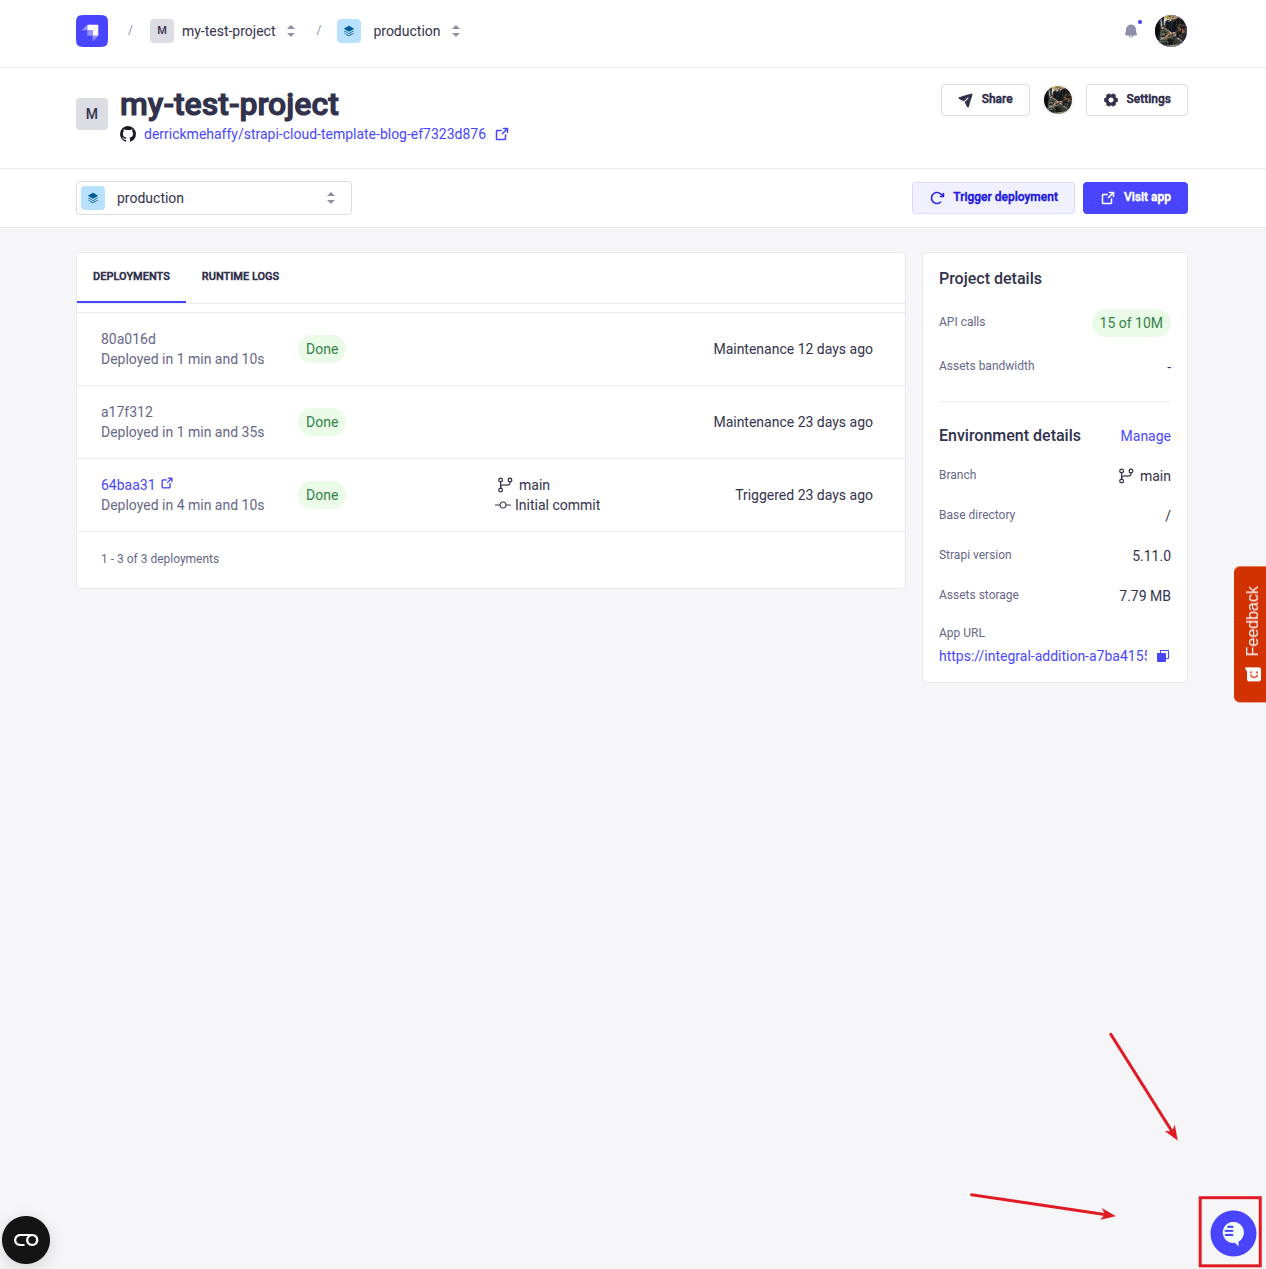Click the Assets bandwidth label

click(987, 366)
